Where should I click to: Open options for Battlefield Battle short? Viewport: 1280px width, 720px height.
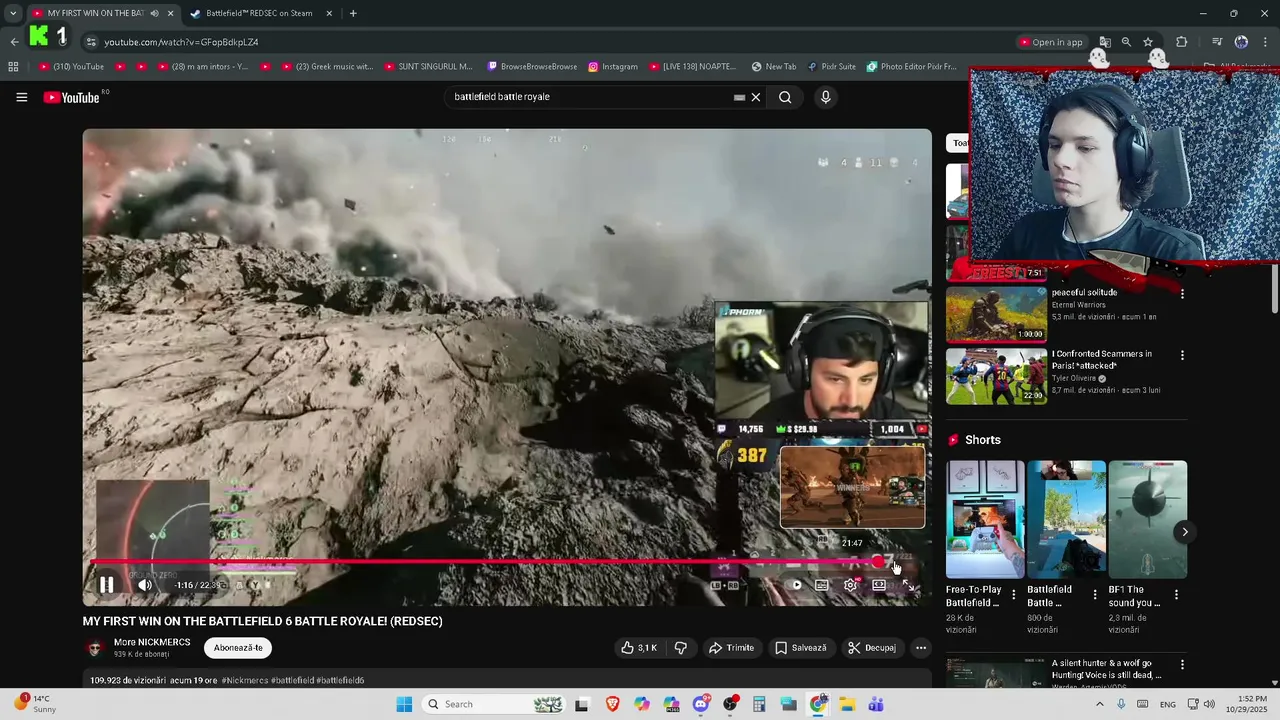[x=1095, y=595]
